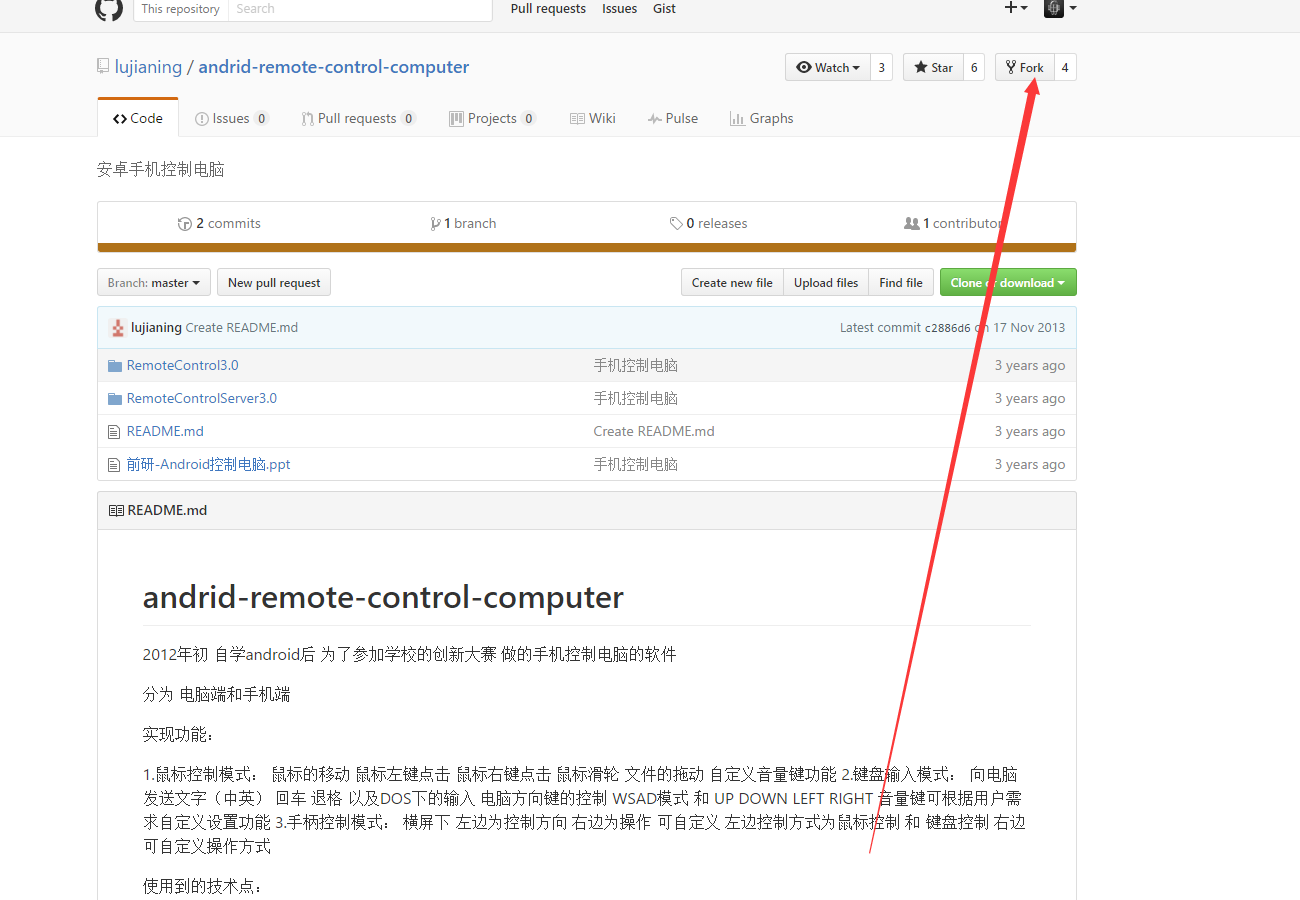The height and width of the screenshot is (900, 1300).
Task: Switch to the Issues tab
Action: click(232, 118)
